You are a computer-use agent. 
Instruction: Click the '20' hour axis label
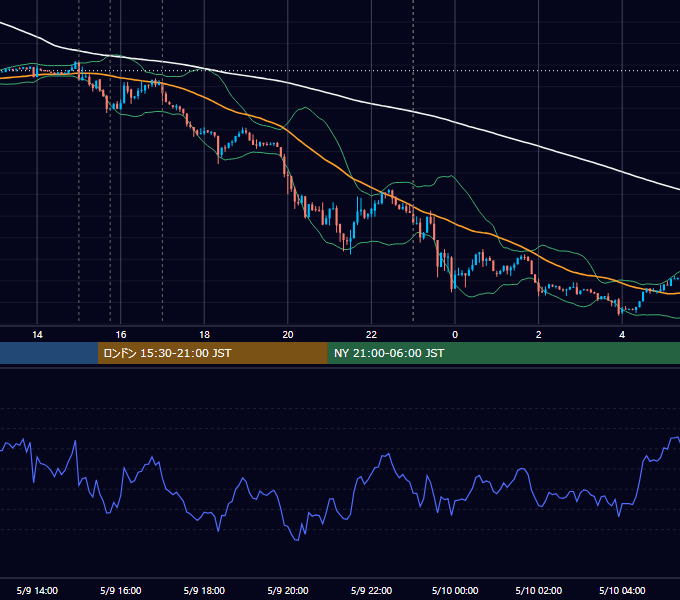coord(288,335)
